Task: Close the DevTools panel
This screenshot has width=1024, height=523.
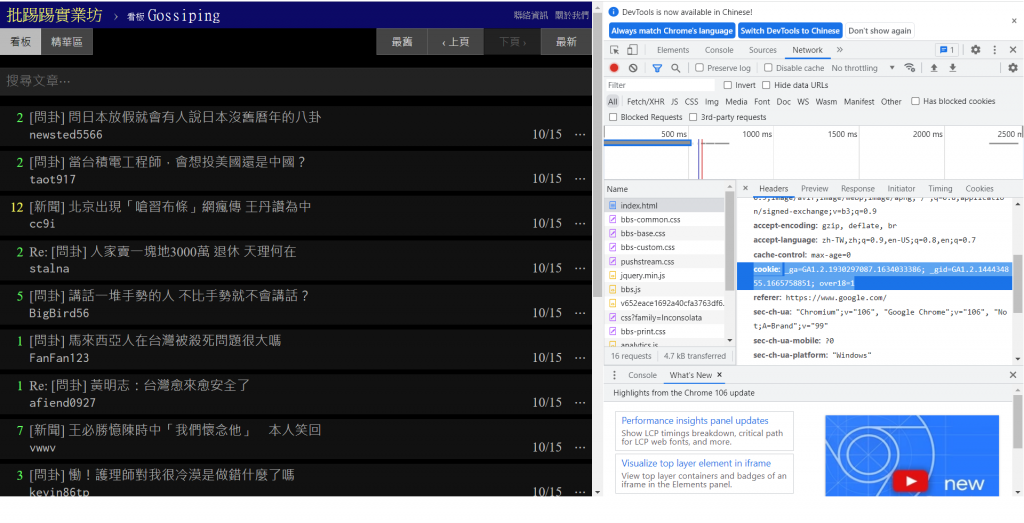Action: pyautogui.click(x=1013, y=50)
